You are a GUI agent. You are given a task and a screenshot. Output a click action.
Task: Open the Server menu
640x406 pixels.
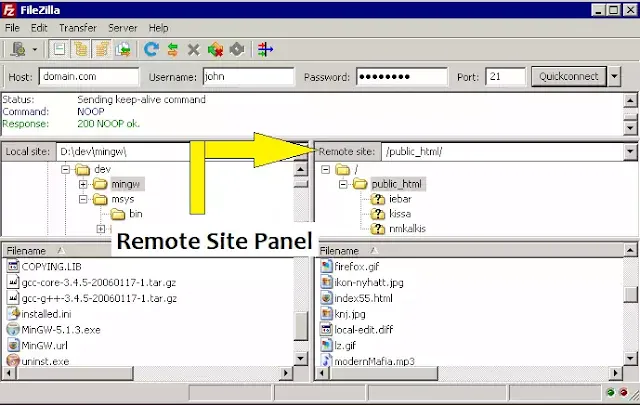pos(122,28)
